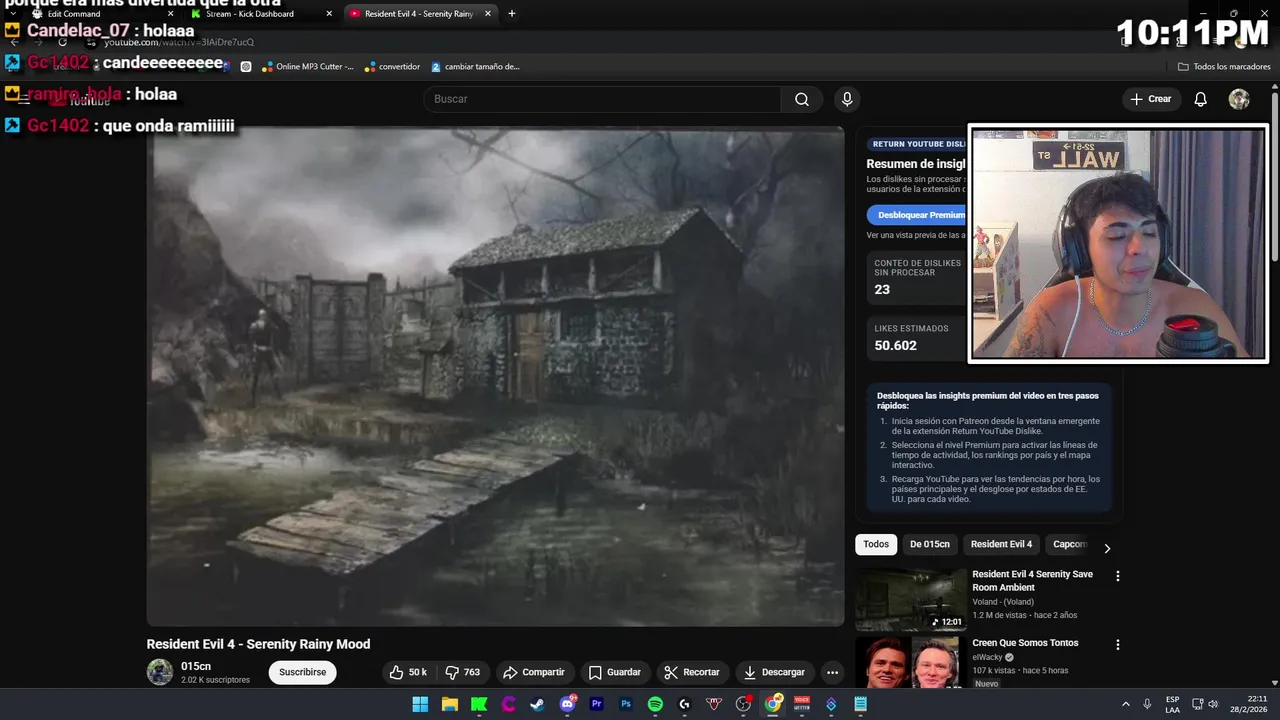Screen dimensions: 1280x720
Task: Open 015cn channel name link
Action: [x=196, y=666]
